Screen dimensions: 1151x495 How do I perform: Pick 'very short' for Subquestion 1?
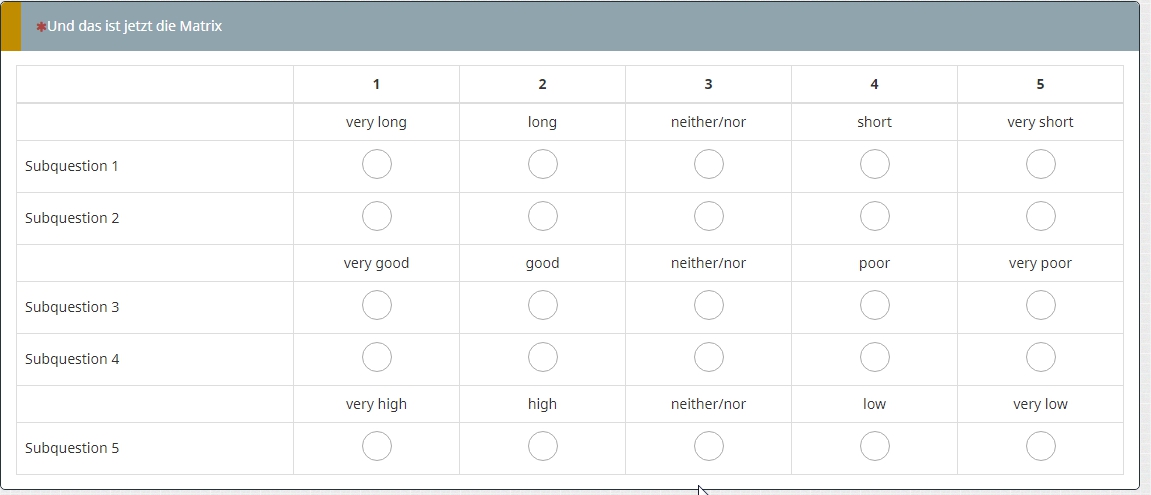click(x=1040, y=165)
